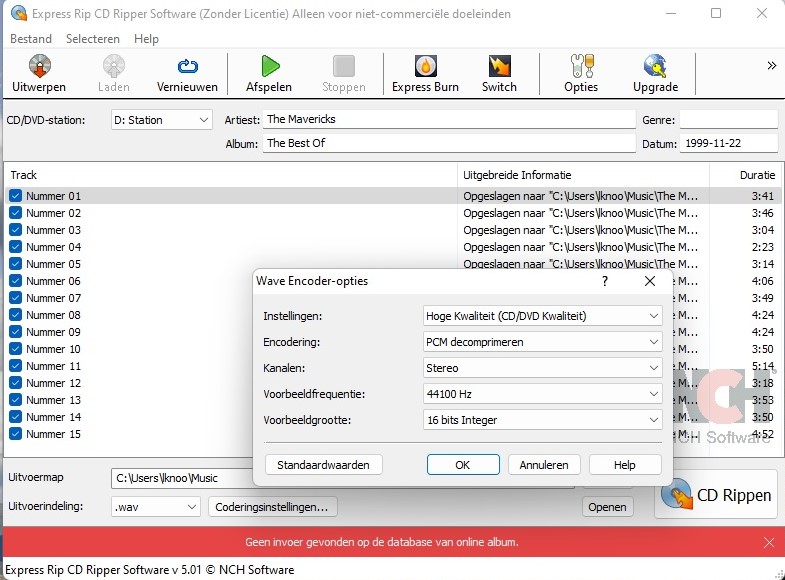Click the CD Rippen button

[716, 494]
